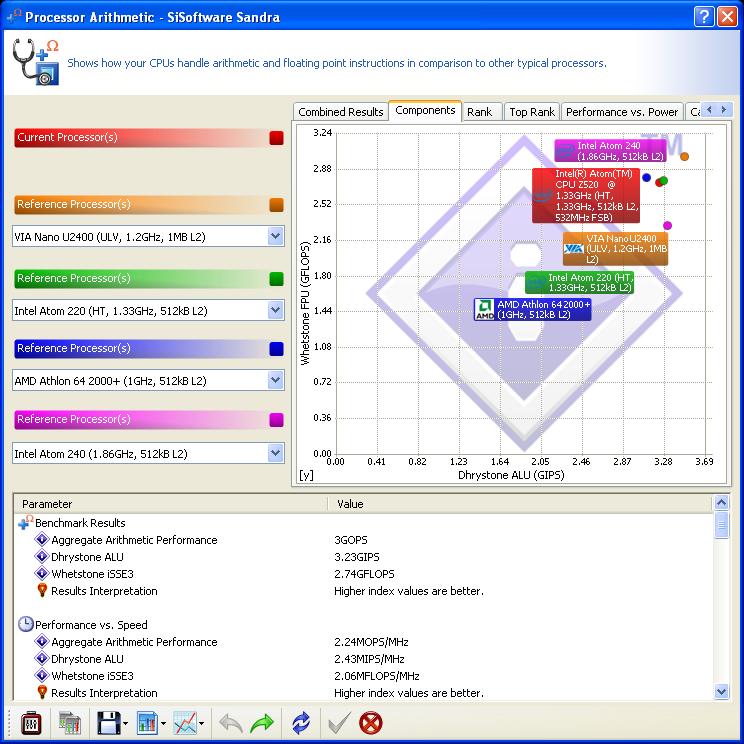This screenshot has height=744, width=744.
Task: Click the Value column header
Action: (521, 504)
